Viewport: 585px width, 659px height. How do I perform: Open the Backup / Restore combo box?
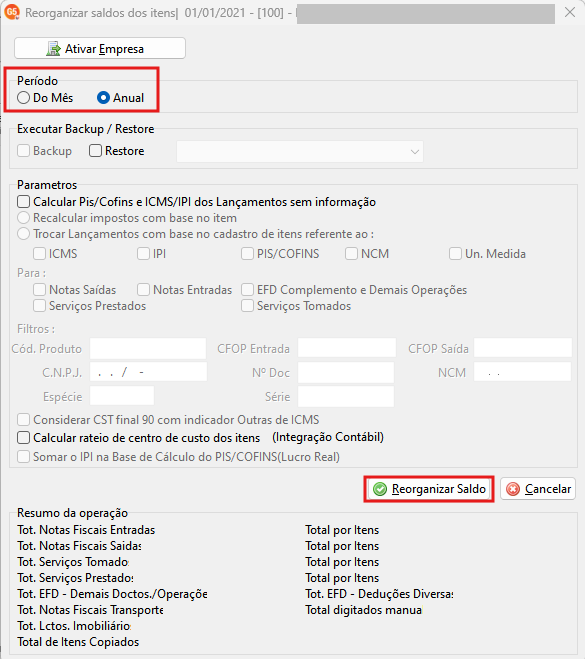[x=300, y=152]
